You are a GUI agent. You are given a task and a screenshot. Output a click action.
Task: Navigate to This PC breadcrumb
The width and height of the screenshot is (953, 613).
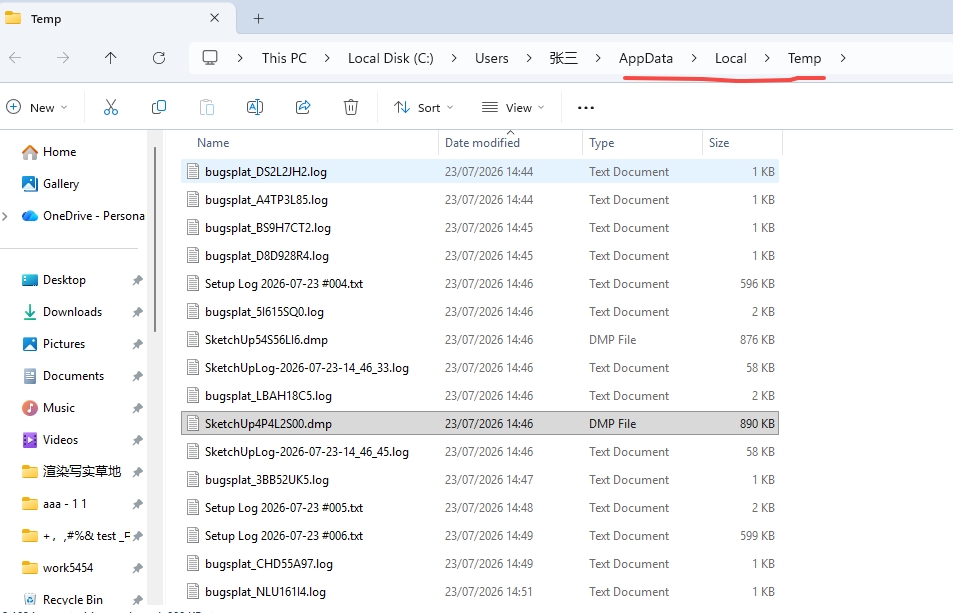[284, 58]
